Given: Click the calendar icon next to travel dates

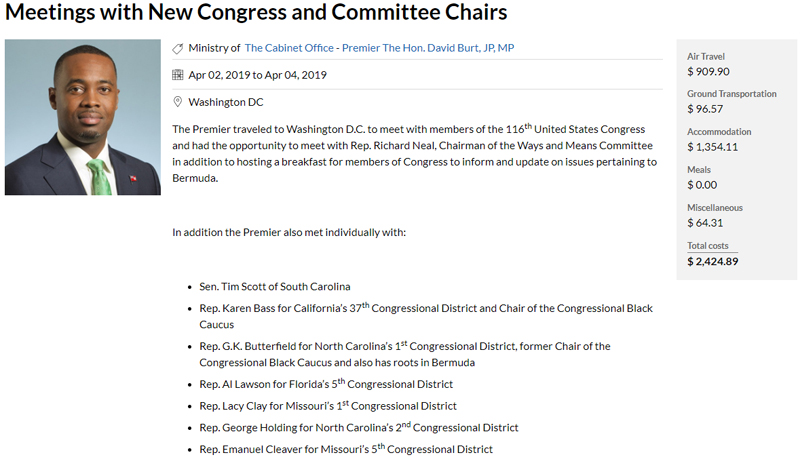Looking at the screenshot, I should 178,75.
